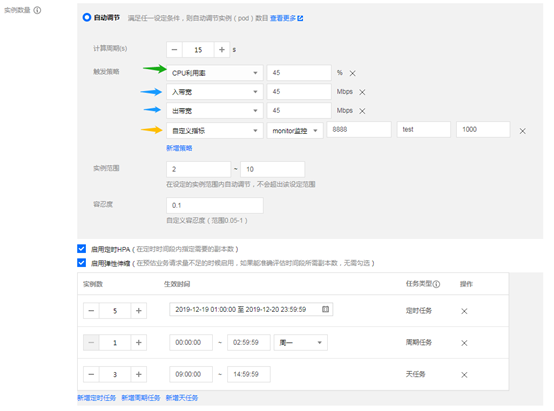Remove the CPU利用率 trigger policy row
554x411 pixels.
[352, 73]
